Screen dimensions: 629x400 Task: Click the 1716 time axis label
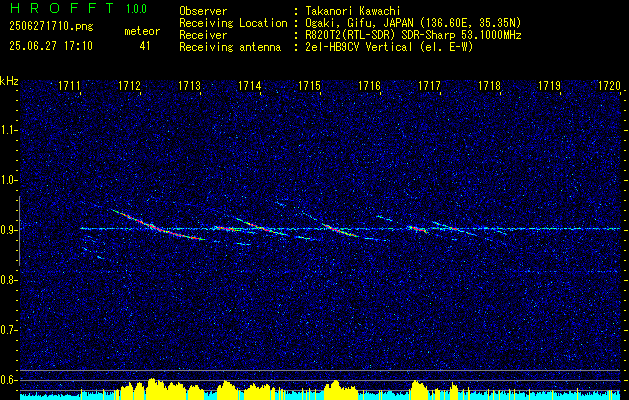click(369, 85)
